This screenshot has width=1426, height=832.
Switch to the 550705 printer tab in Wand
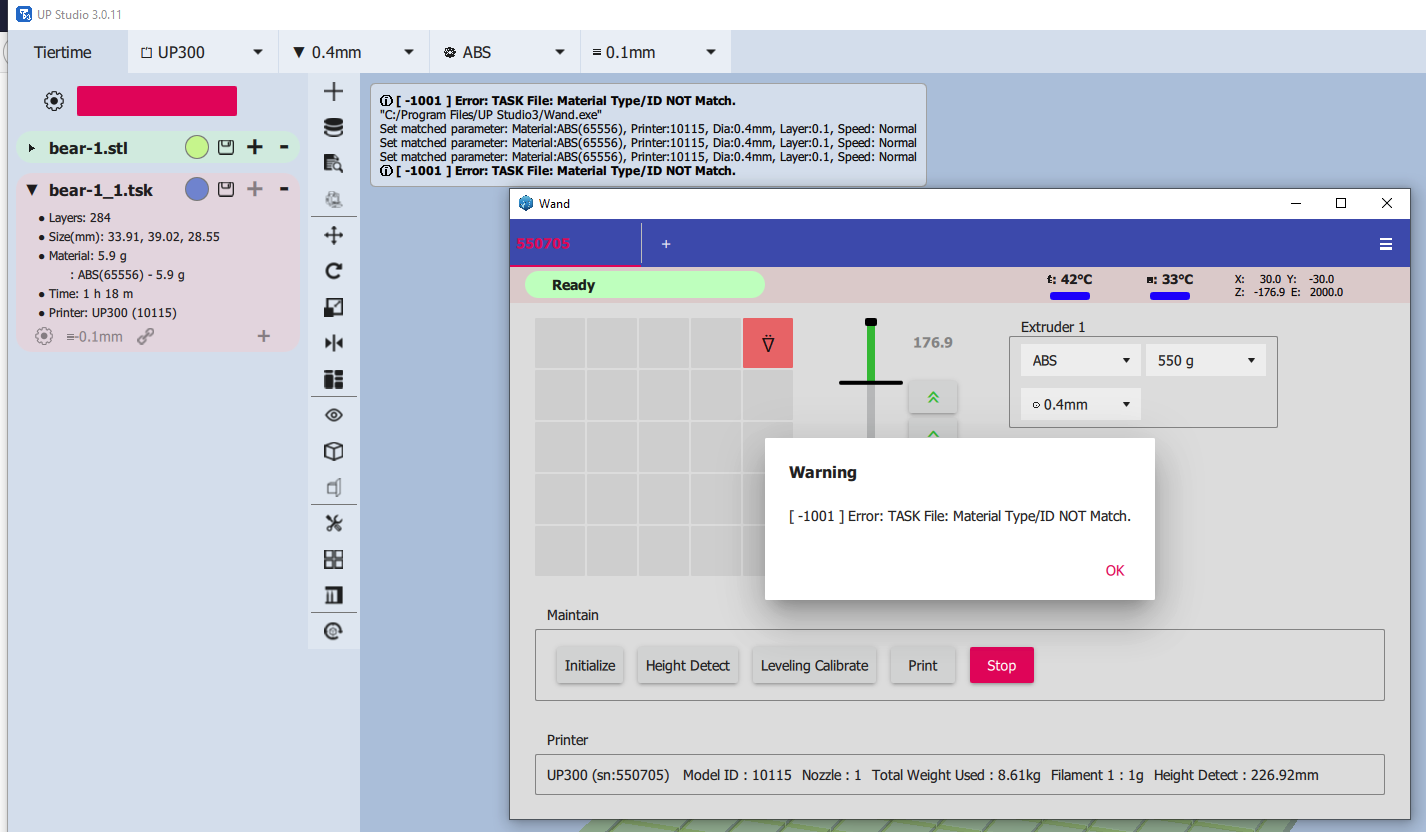[x=575, y=244]
